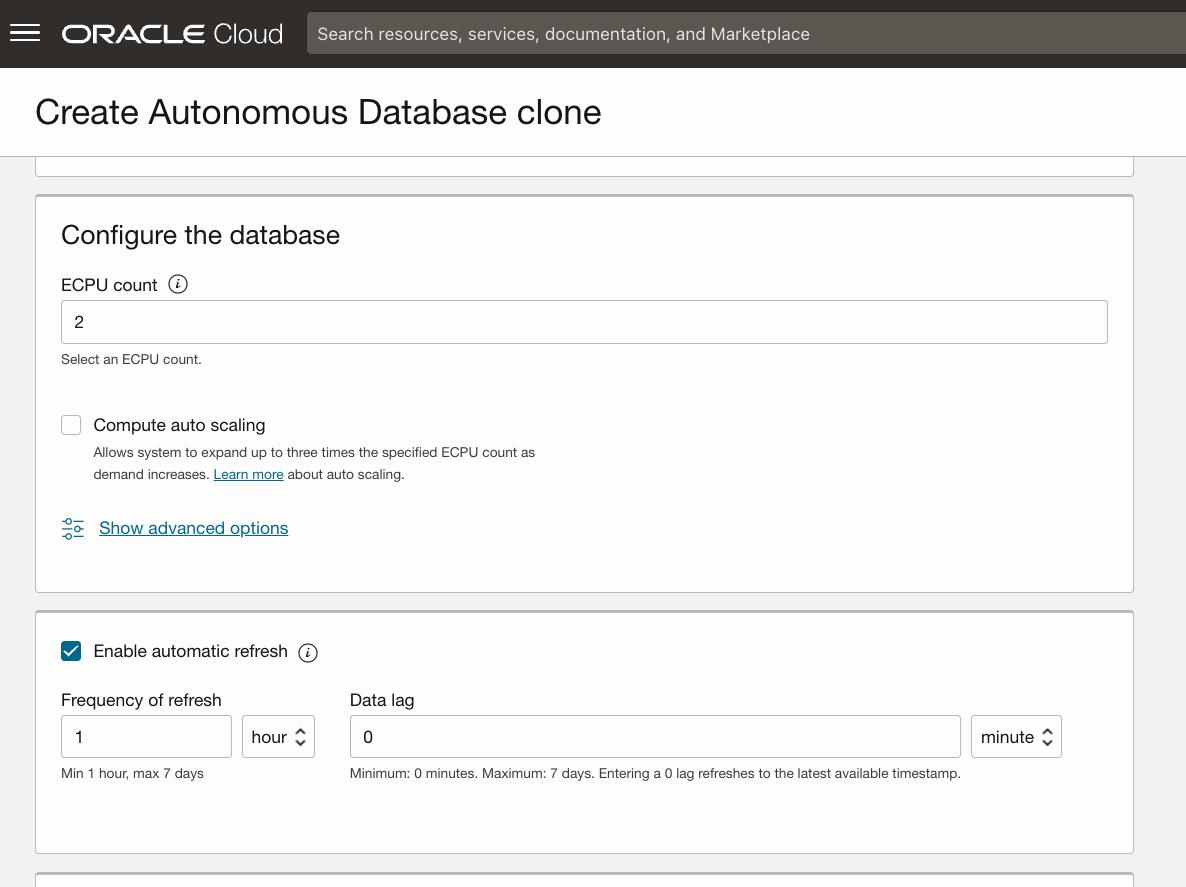Click the down arrow on the hour spinner

coord(299,743)
